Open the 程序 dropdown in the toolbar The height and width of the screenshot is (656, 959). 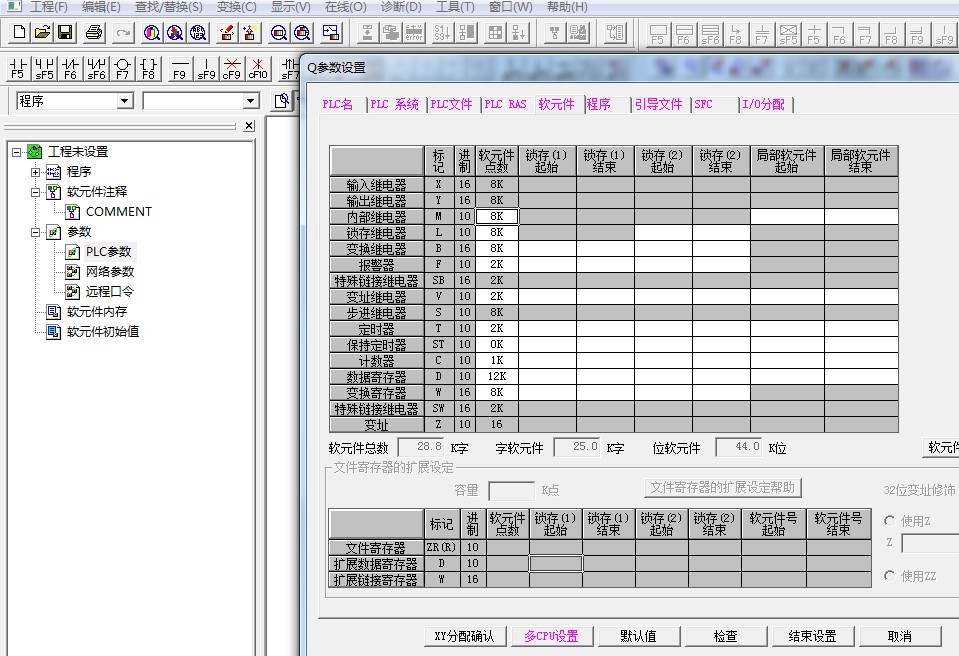(124, 101)
